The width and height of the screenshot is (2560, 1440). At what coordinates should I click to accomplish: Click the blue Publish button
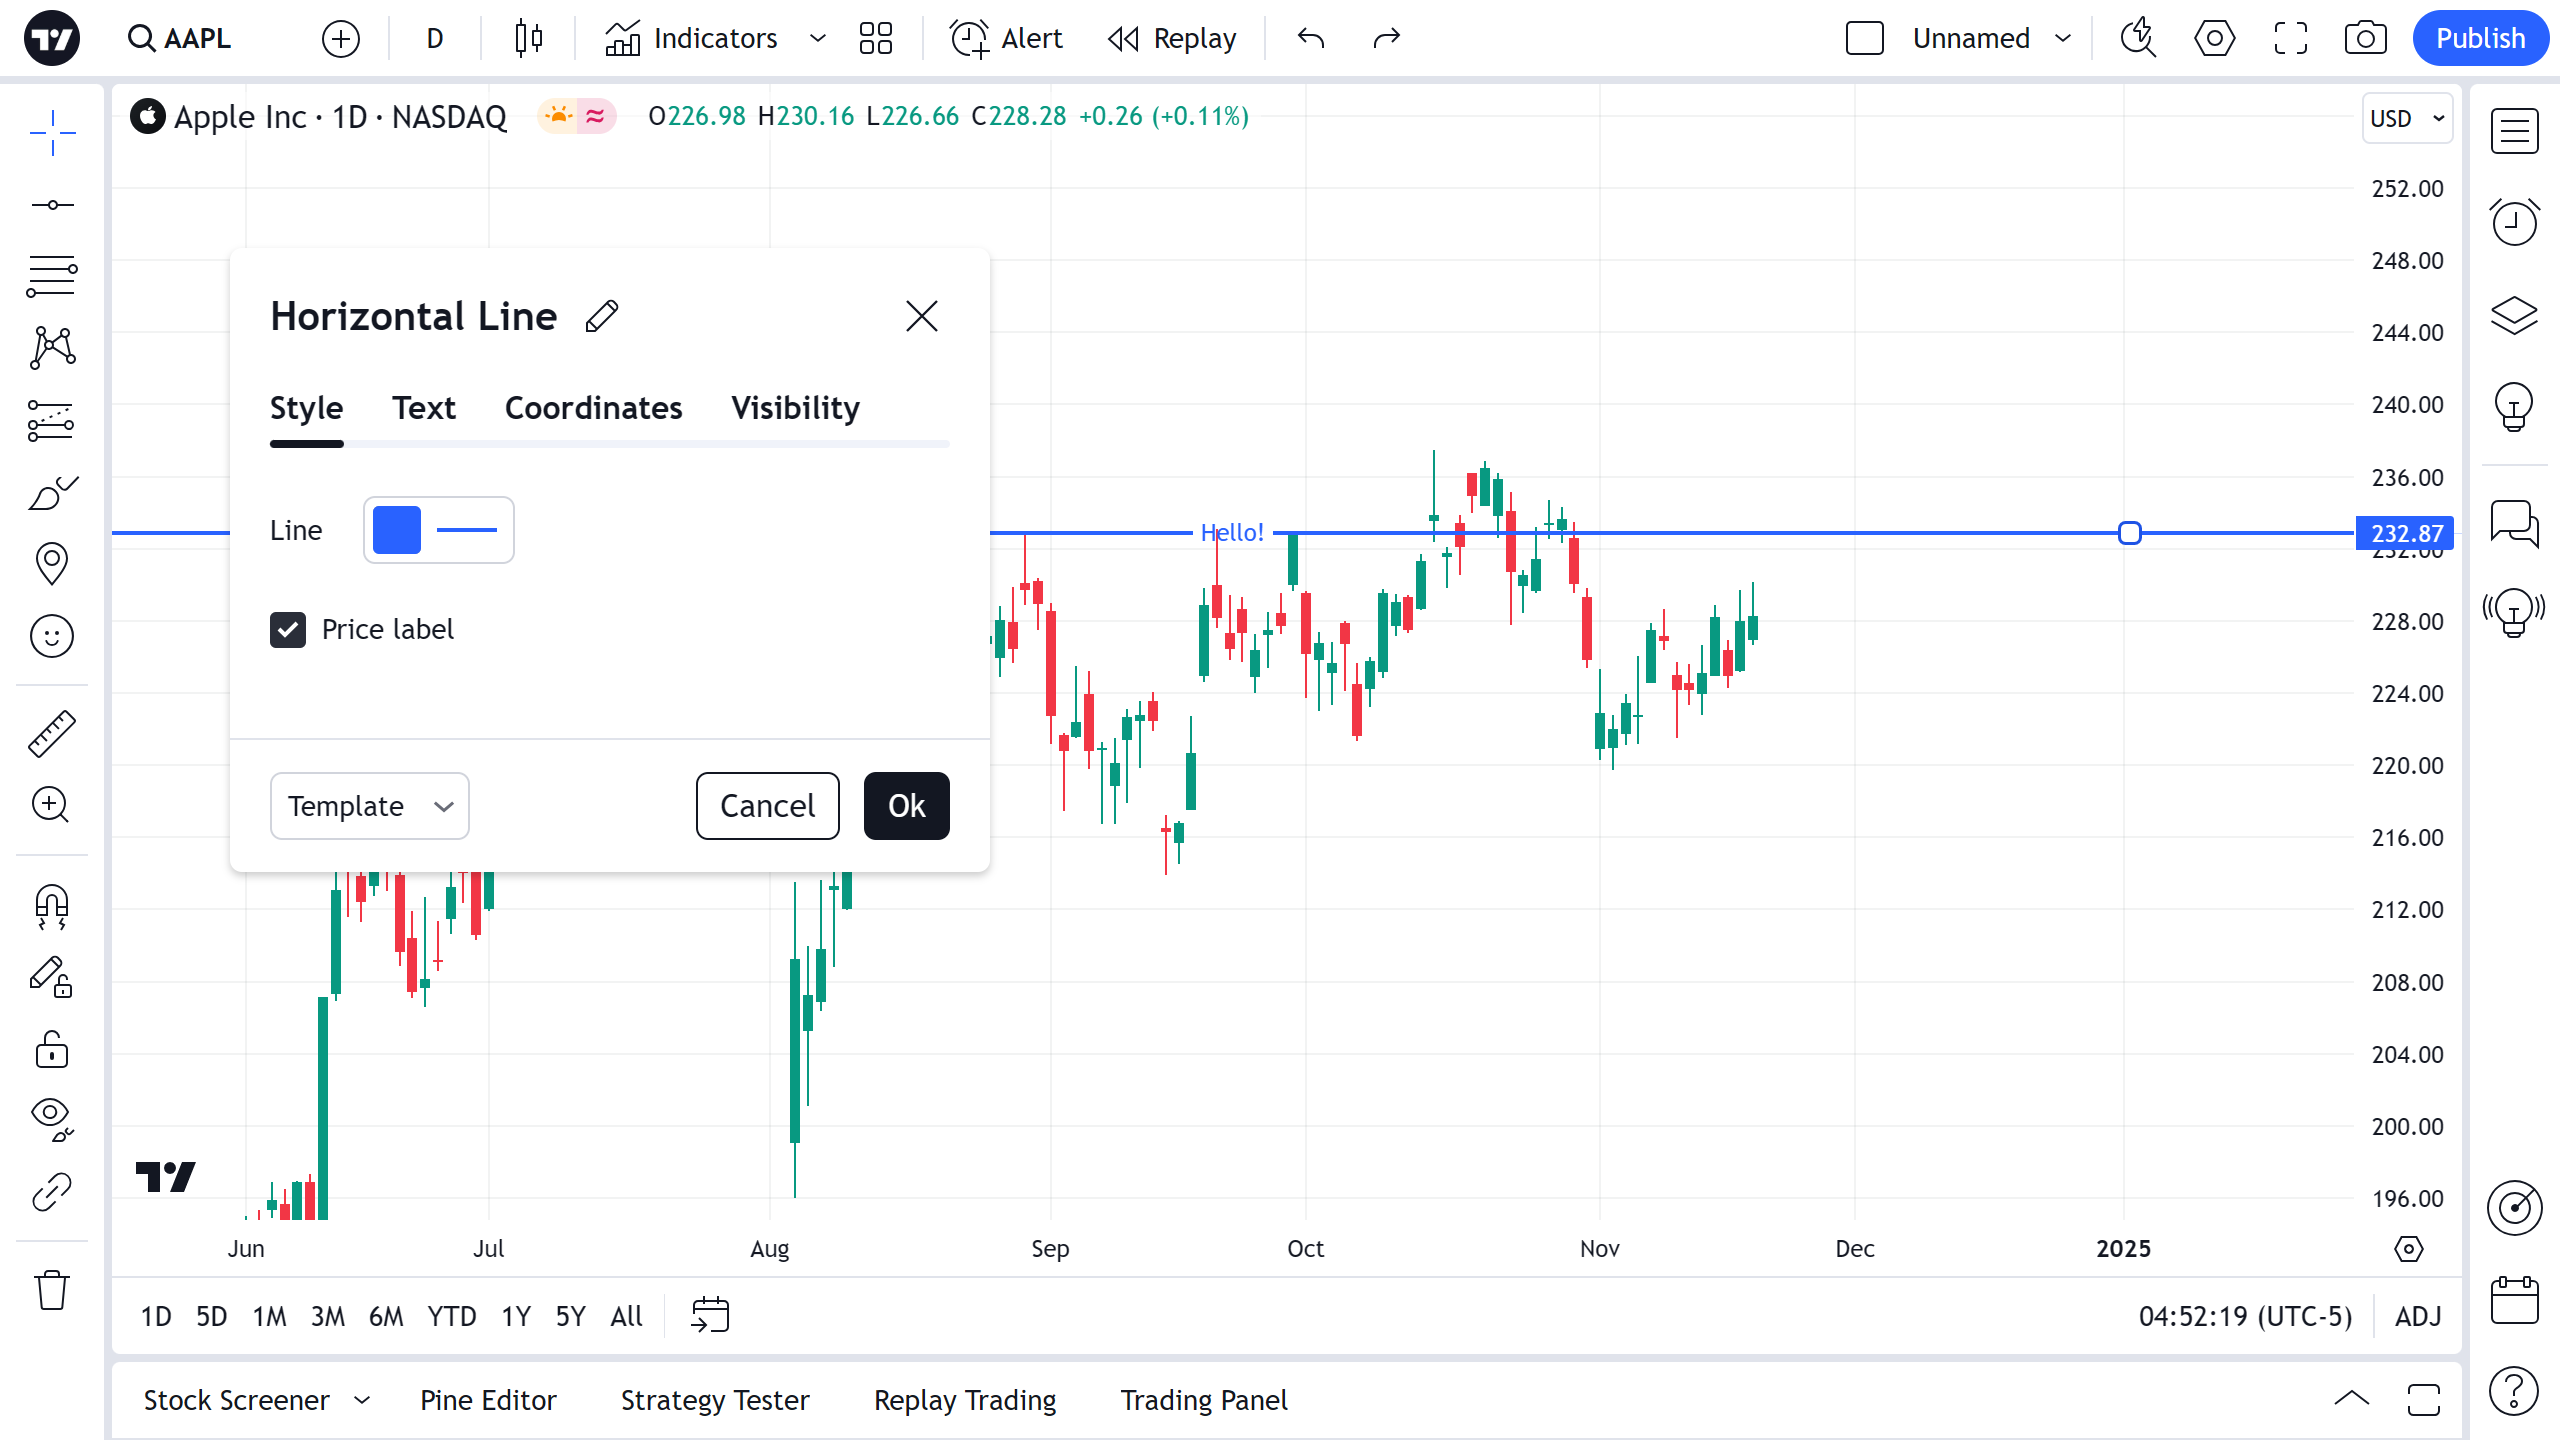(2479, 38)
